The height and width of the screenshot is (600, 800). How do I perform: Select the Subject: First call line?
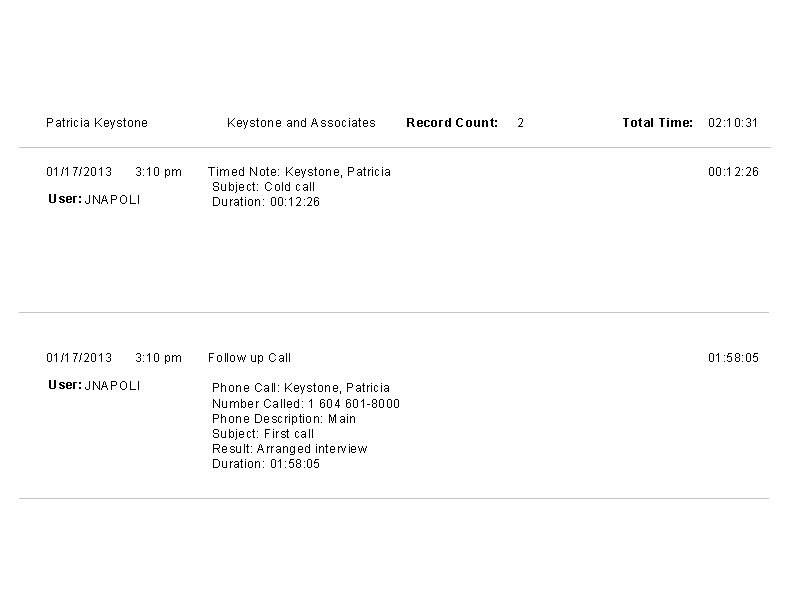(263, 434)
